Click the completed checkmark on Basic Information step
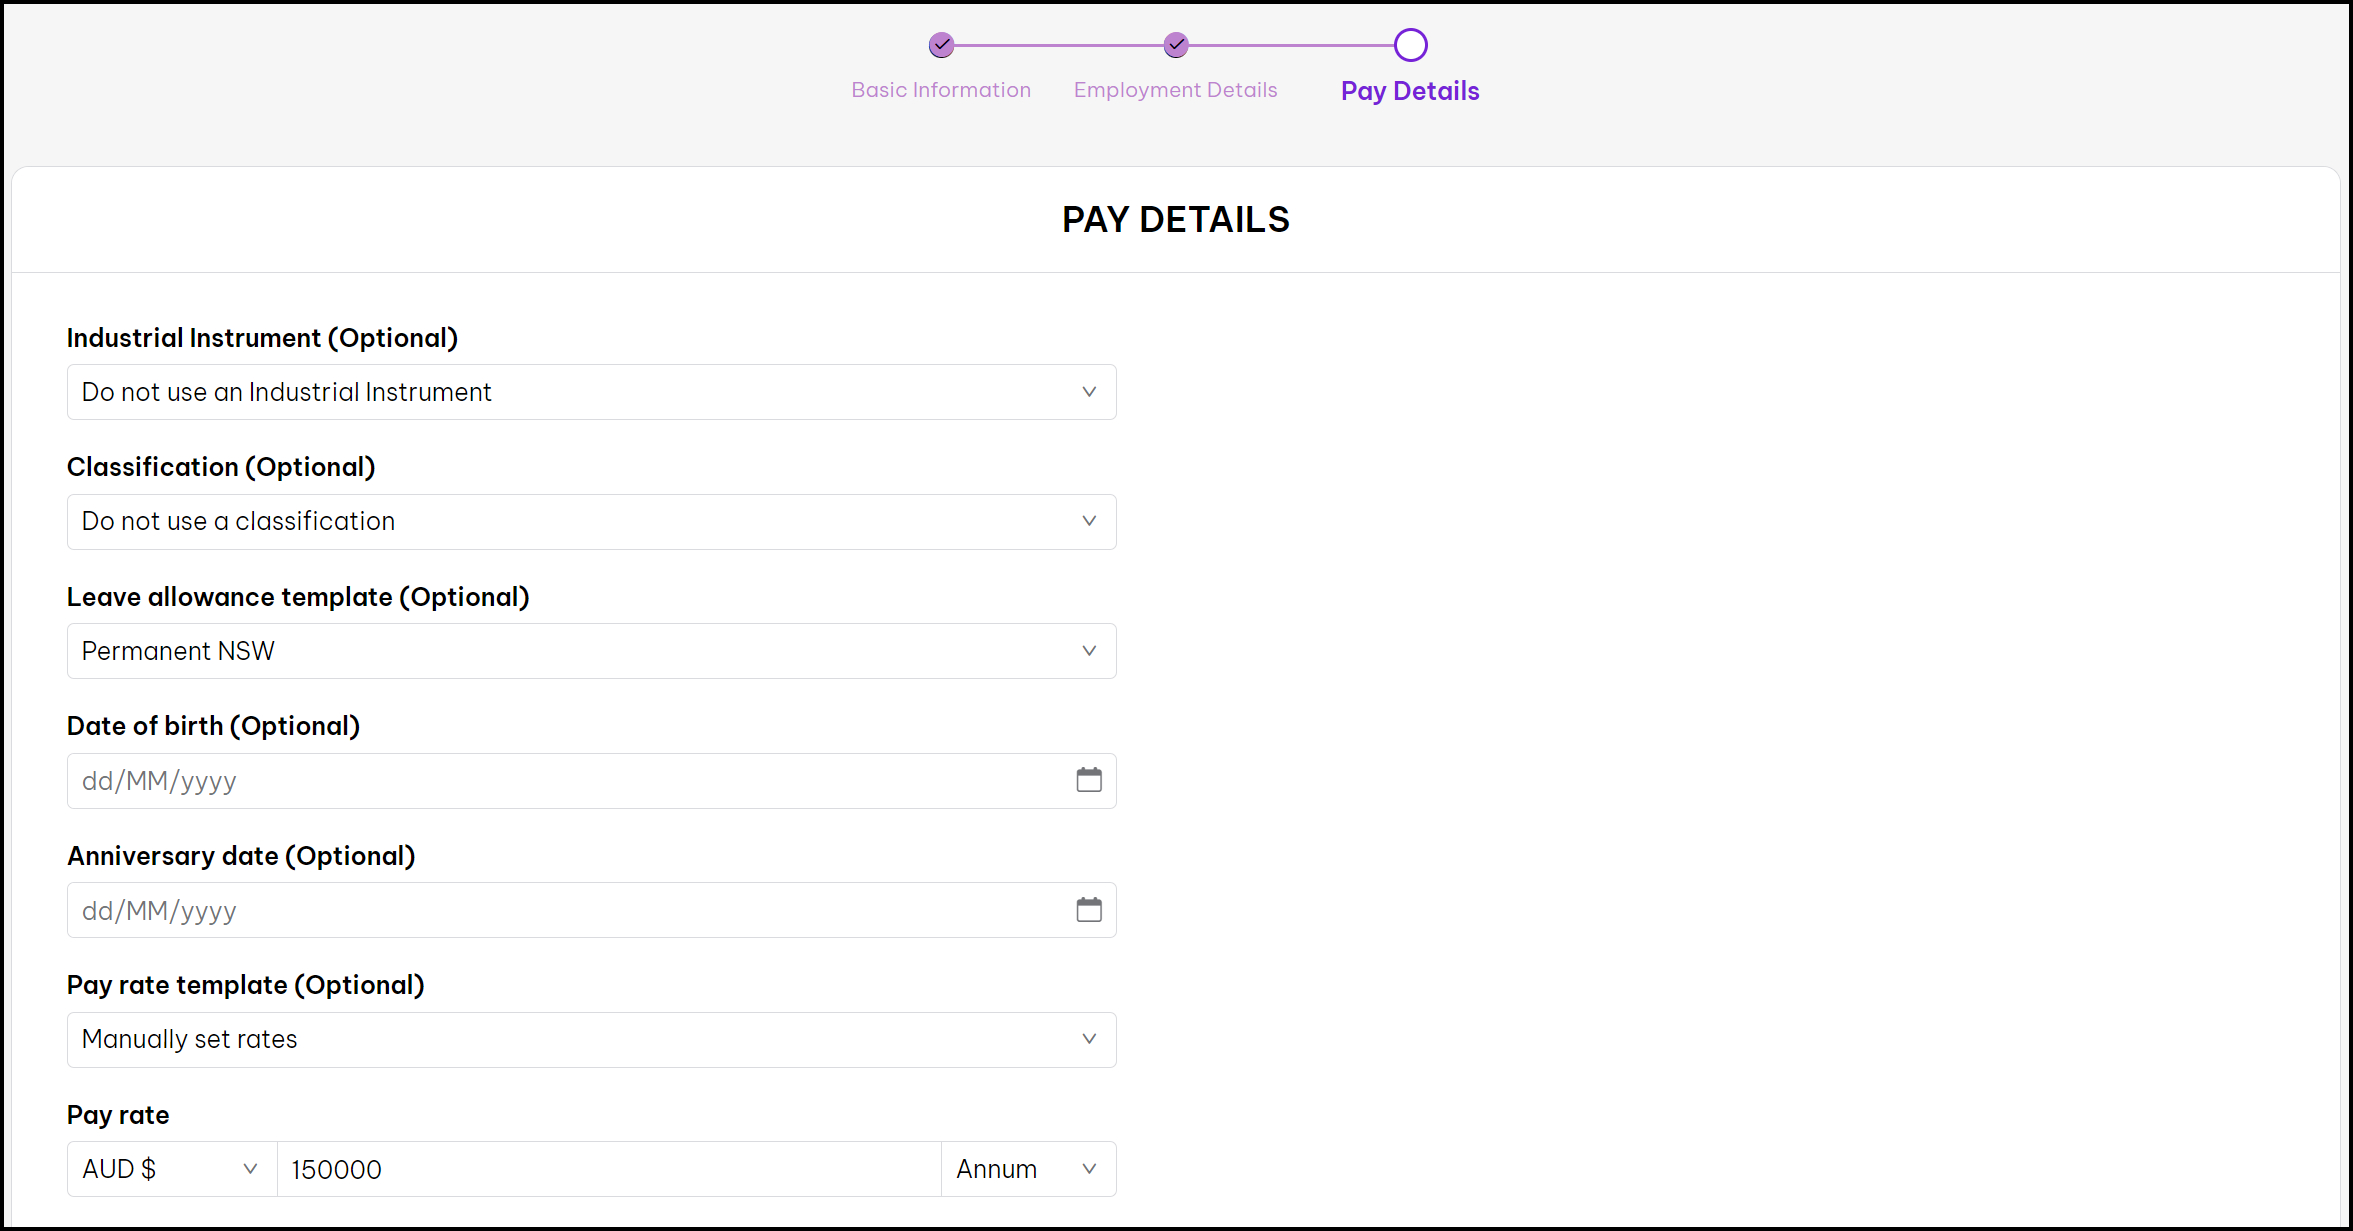Screen dimensions: 2353x1231 coord(941,44)
